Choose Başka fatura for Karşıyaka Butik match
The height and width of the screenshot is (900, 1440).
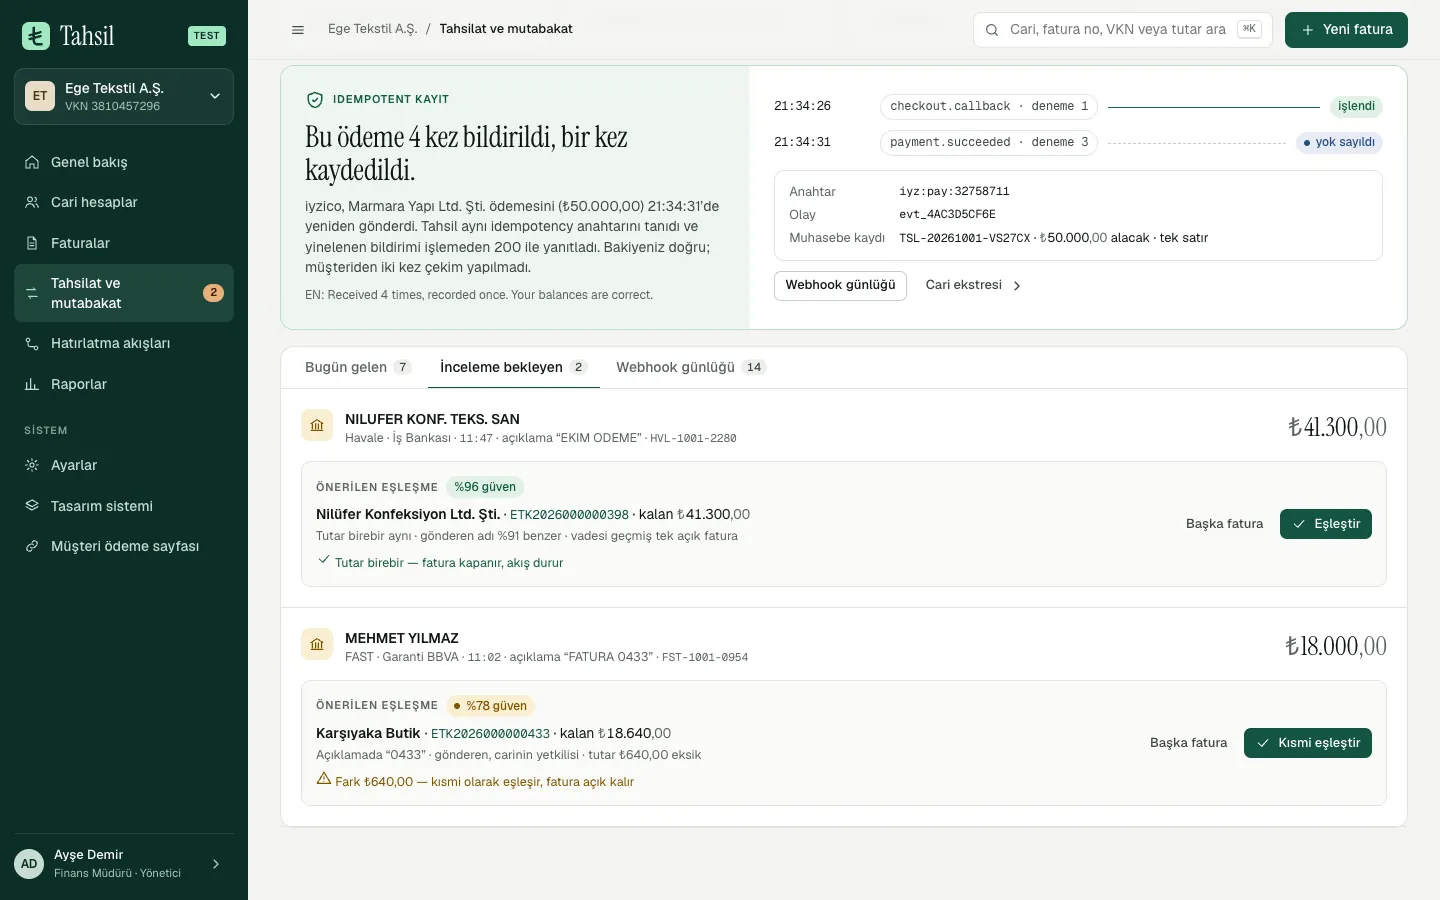[x=1188, y=743]
